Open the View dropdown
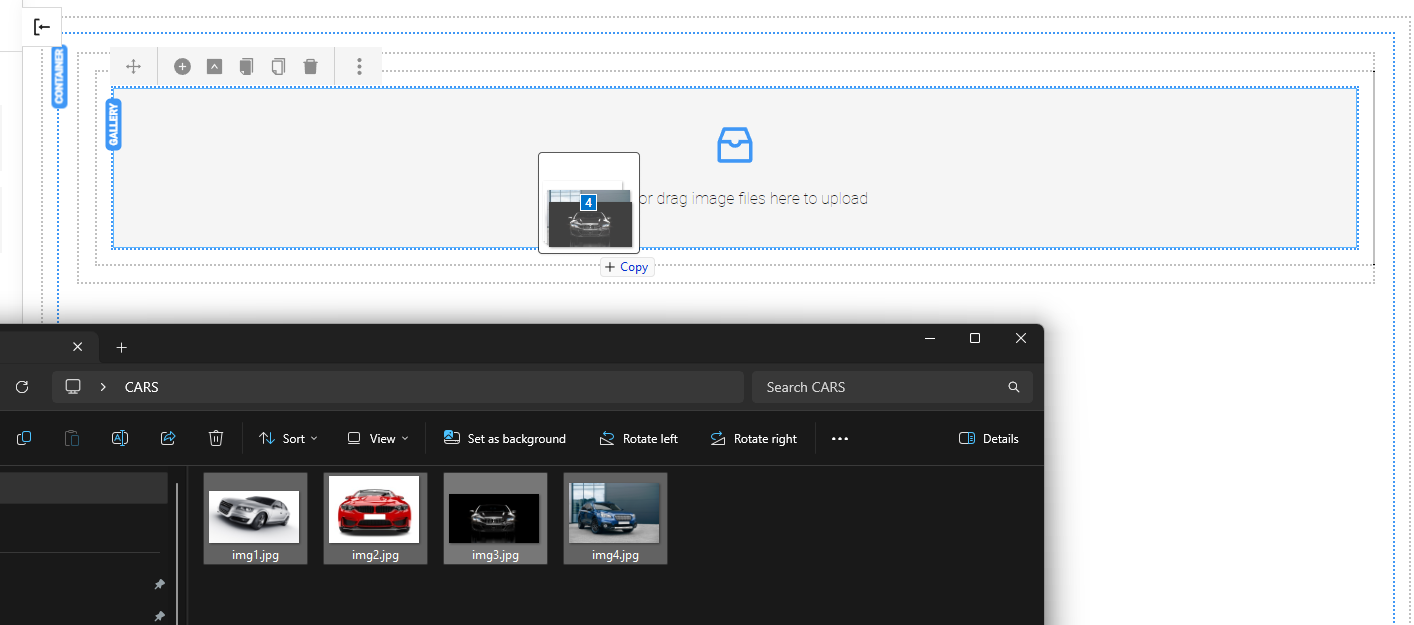1414x625 pixels. click(x=377, y=438)
